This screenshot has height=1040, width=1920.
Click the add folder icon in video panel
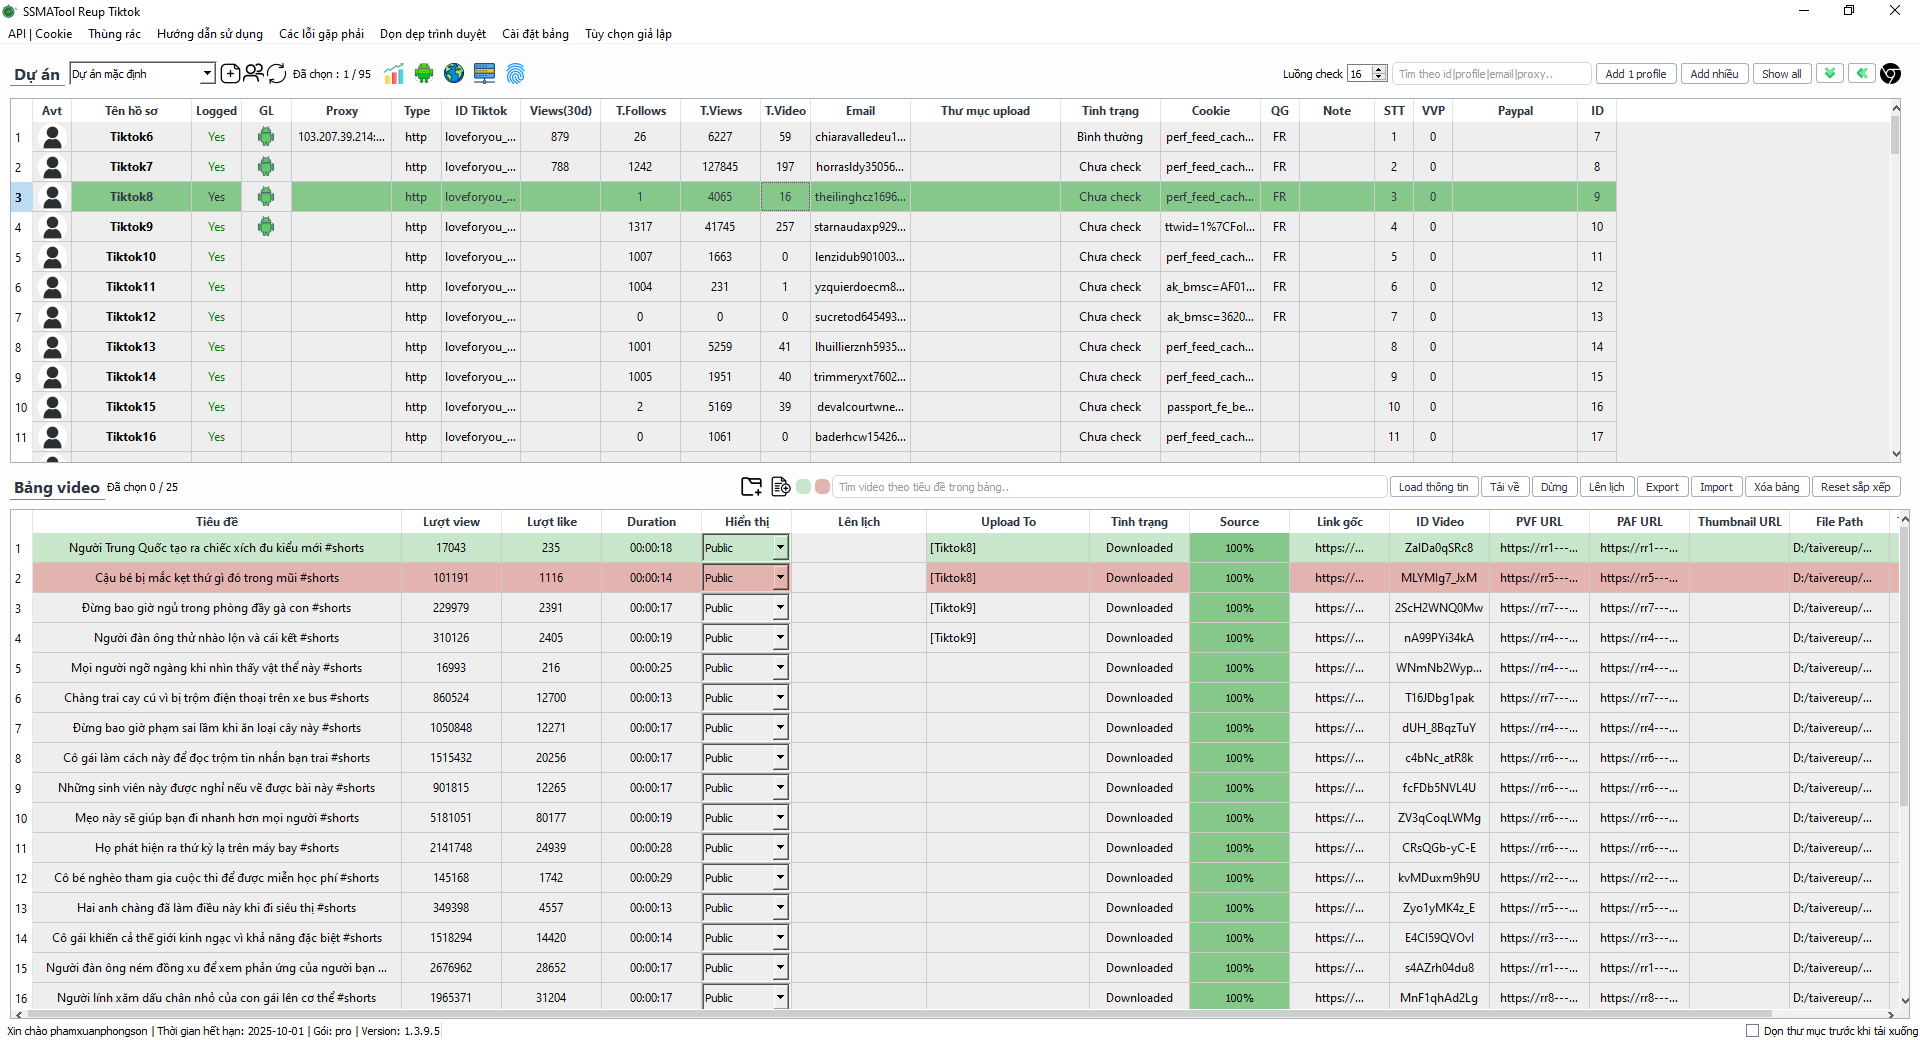click(x=751, y=487)
